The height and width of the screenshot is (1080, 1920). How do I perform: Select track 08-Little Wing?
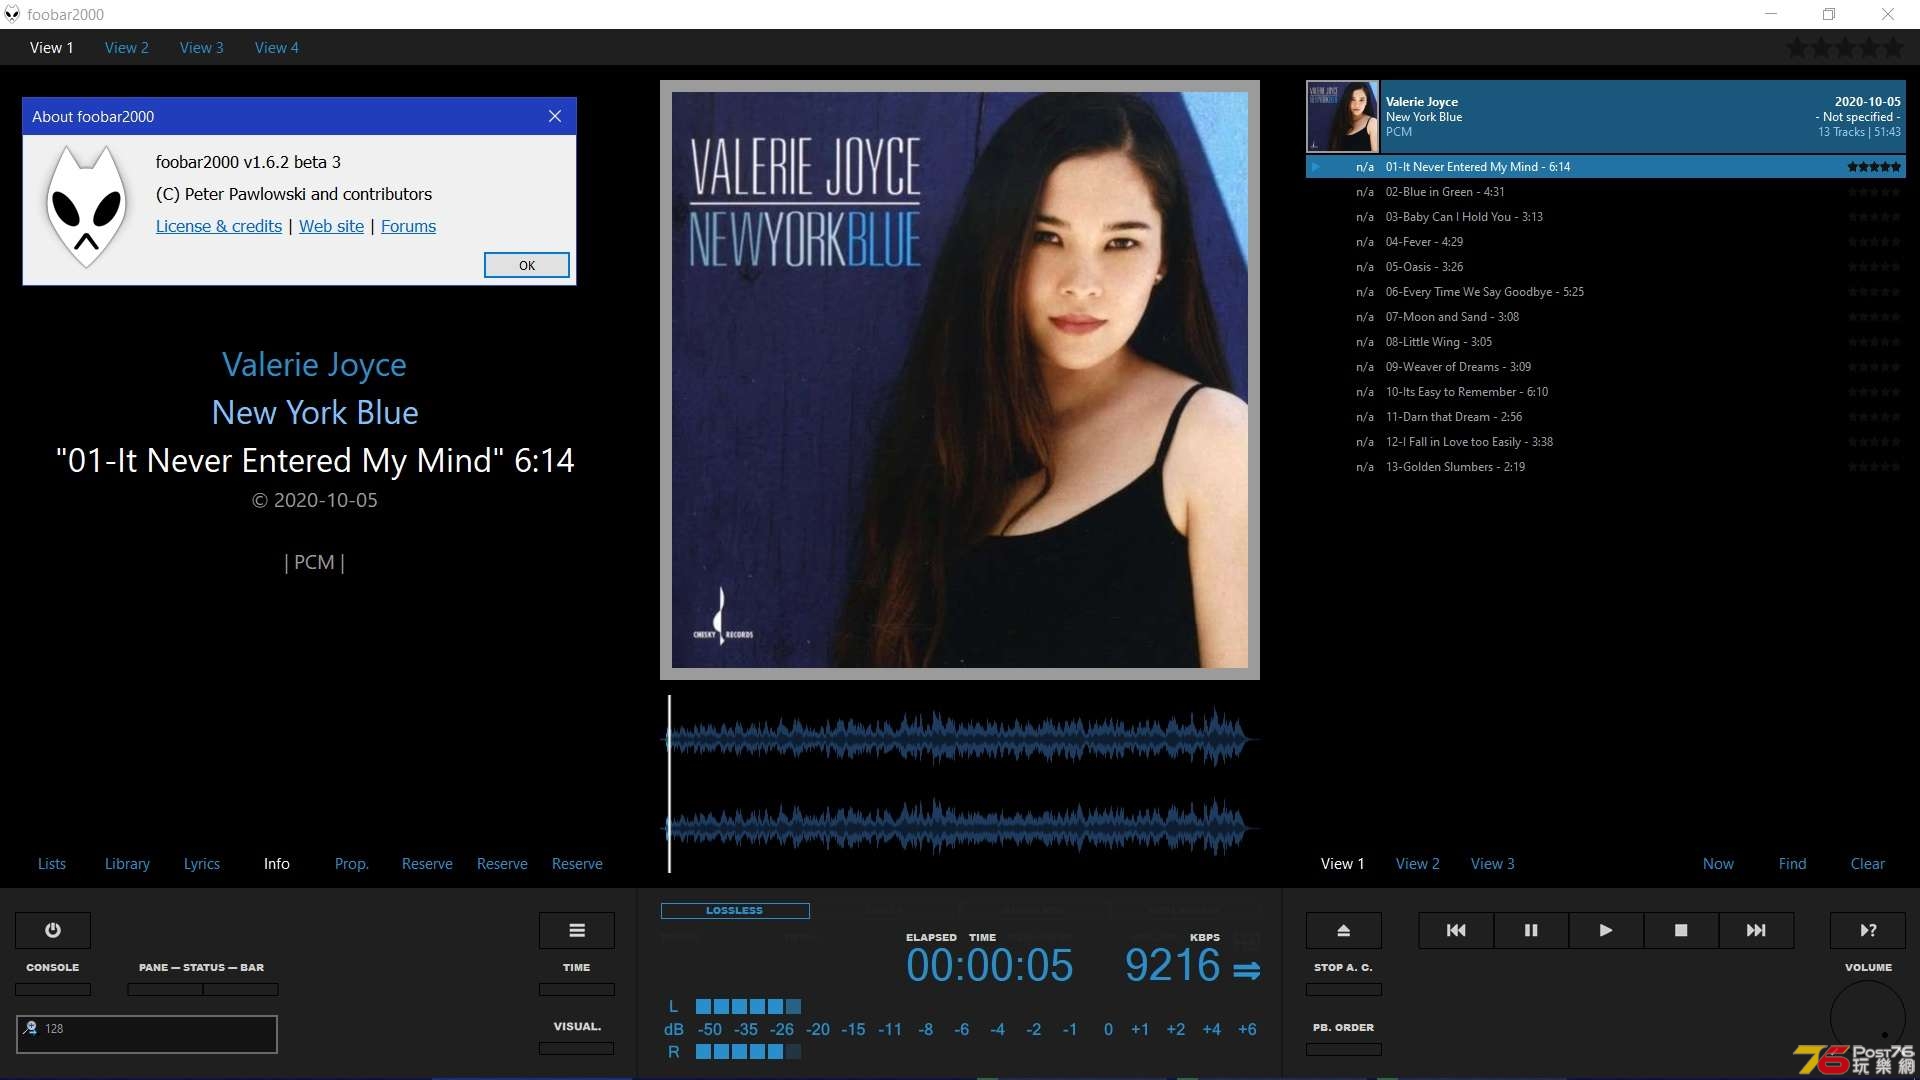(x=1606, y=342)
